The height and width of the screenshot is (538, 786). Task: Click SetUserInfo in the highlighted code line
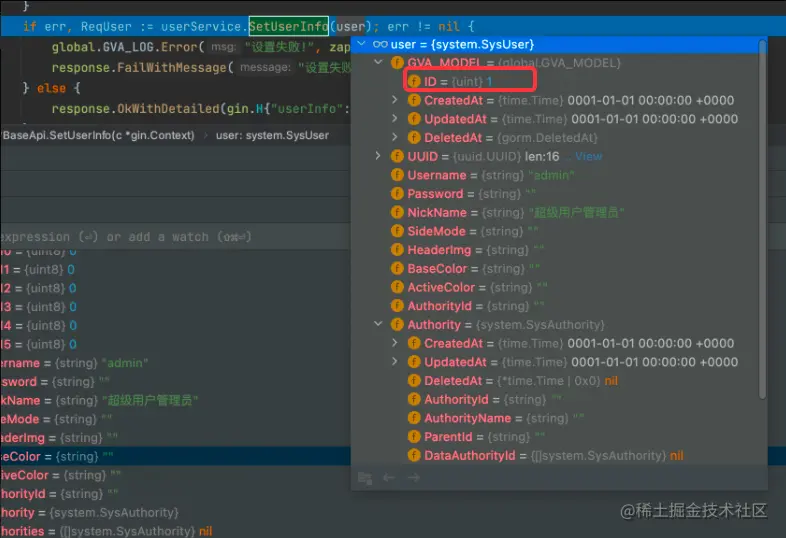289,26
